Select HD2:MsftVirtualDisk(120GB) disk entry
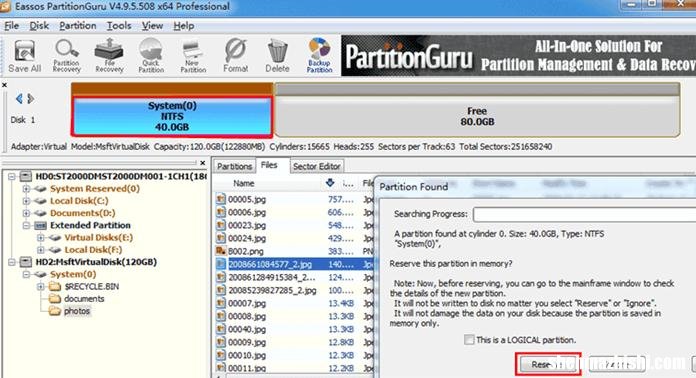Screen dimensions: 696x378 (96, 262)
